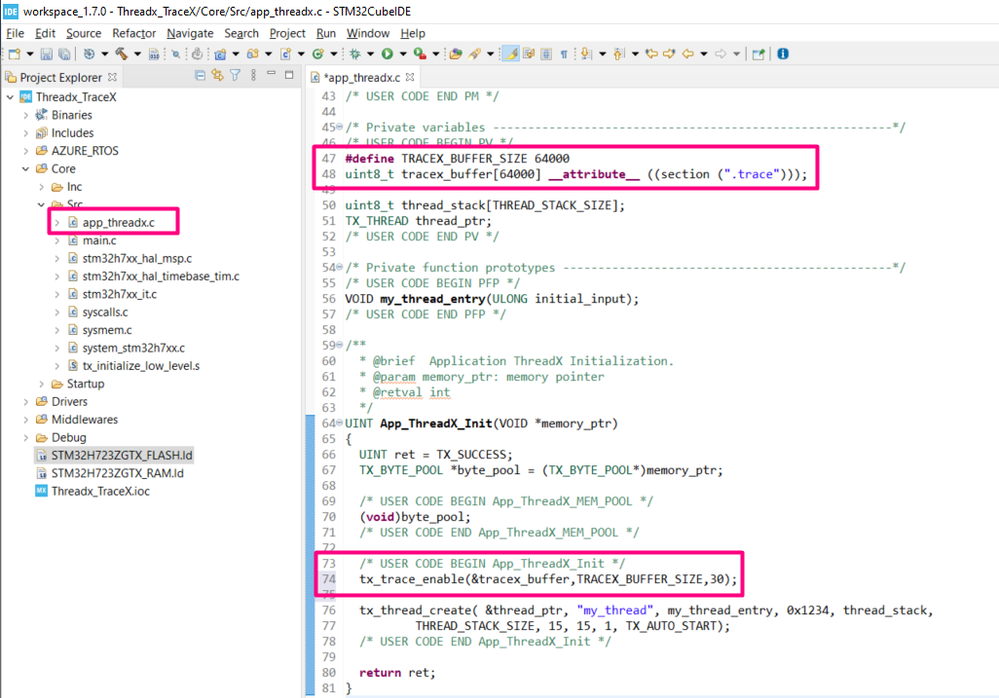The height and width of the screenshot is (698, 999).
Task: Open dropdown next to New file icon
Action: click(x=30, y=54)
